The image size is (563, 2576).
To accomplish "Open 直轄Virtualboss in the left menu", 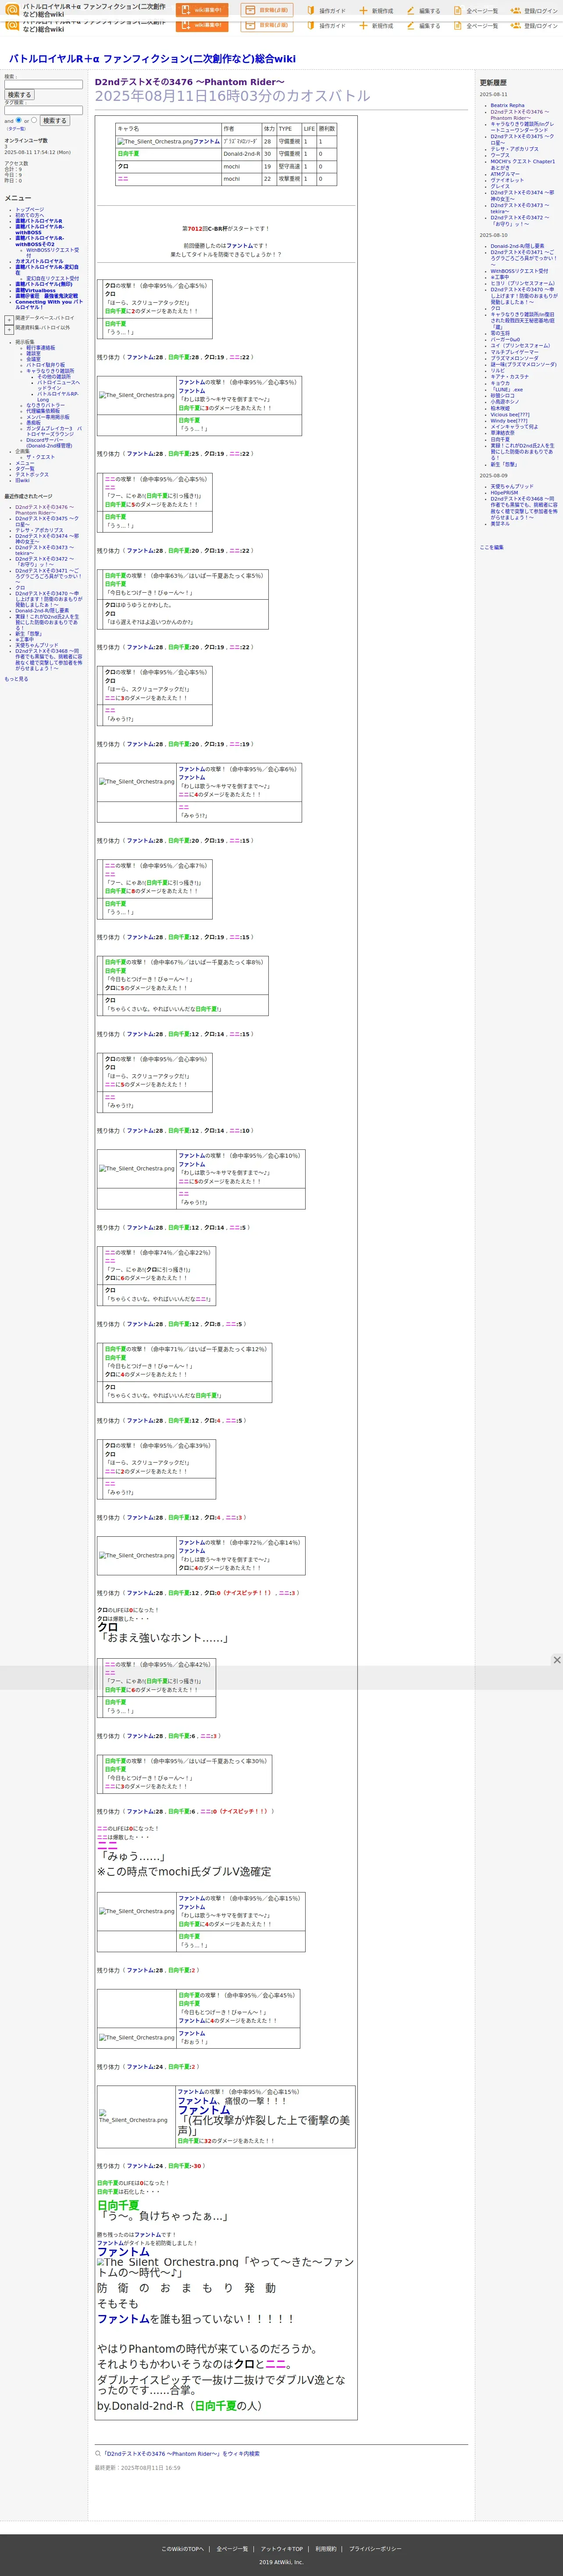I will (35, 291).
